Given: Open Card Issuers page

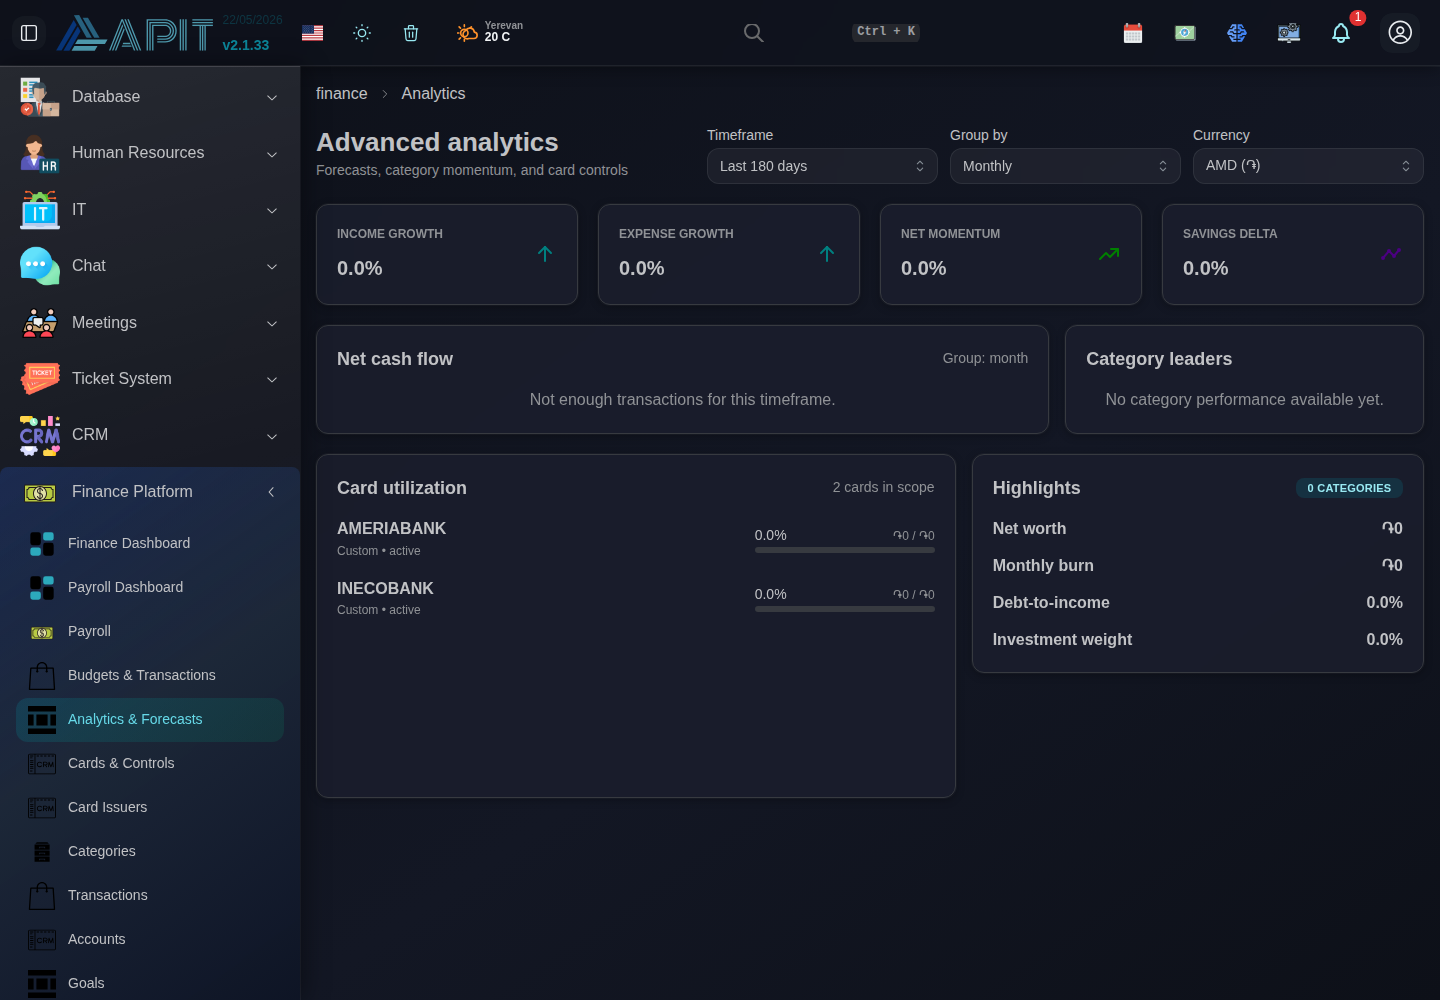Looking at the screenshot, I should pyautogui.click(x=150, y=807).
